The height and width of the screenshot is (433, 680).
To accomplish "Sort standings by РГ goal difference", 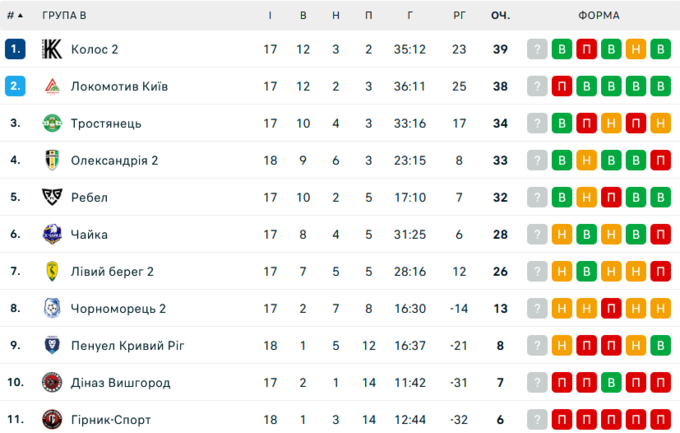I will tap(459, 15).
